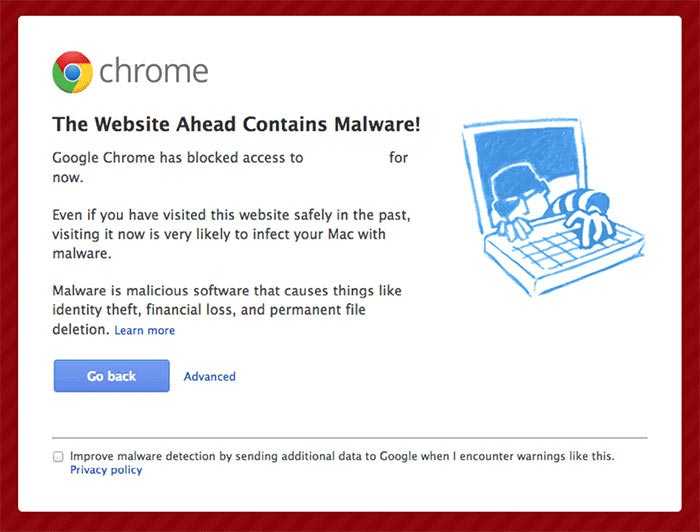This screenshot has height=532, width=700.
Task: Click the blue Go back button
Action: tap(112, 376)
